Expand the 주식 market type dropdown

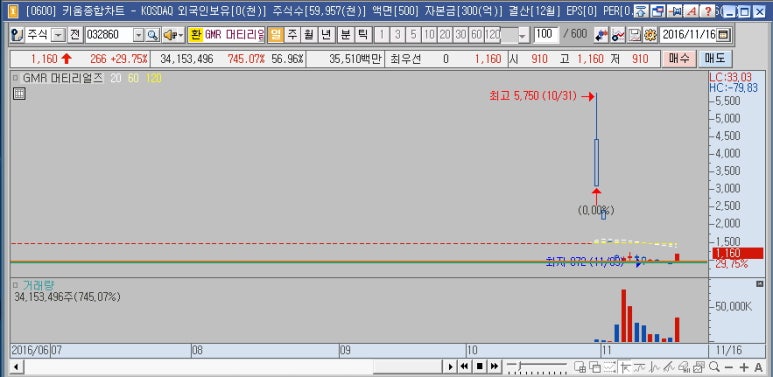59,35
